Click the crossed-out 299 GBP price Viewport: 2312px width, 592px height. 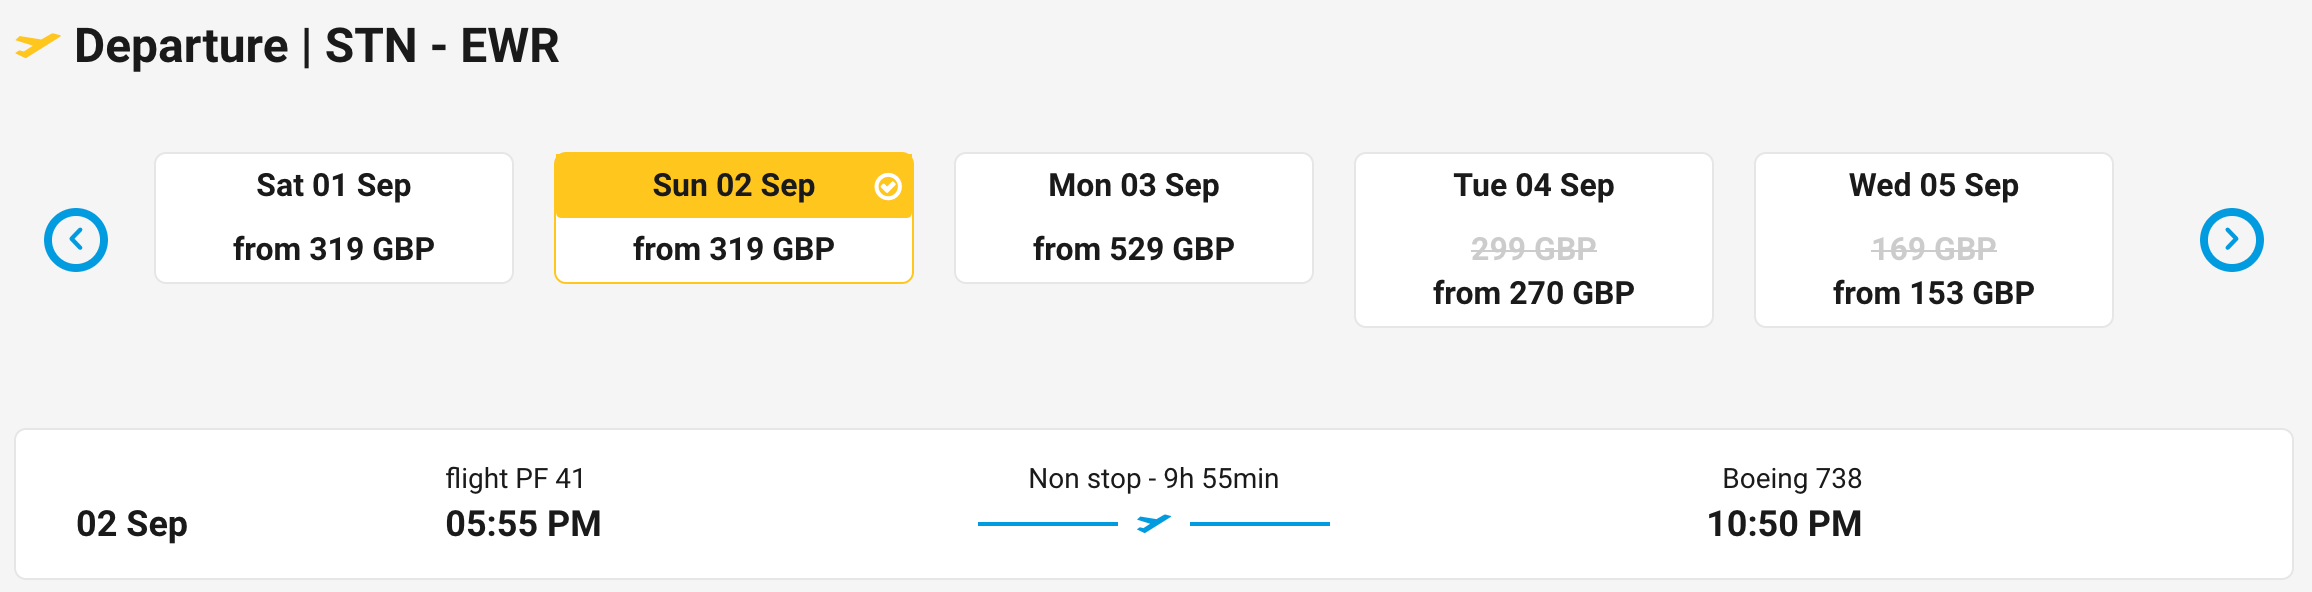pos(1533,248)
